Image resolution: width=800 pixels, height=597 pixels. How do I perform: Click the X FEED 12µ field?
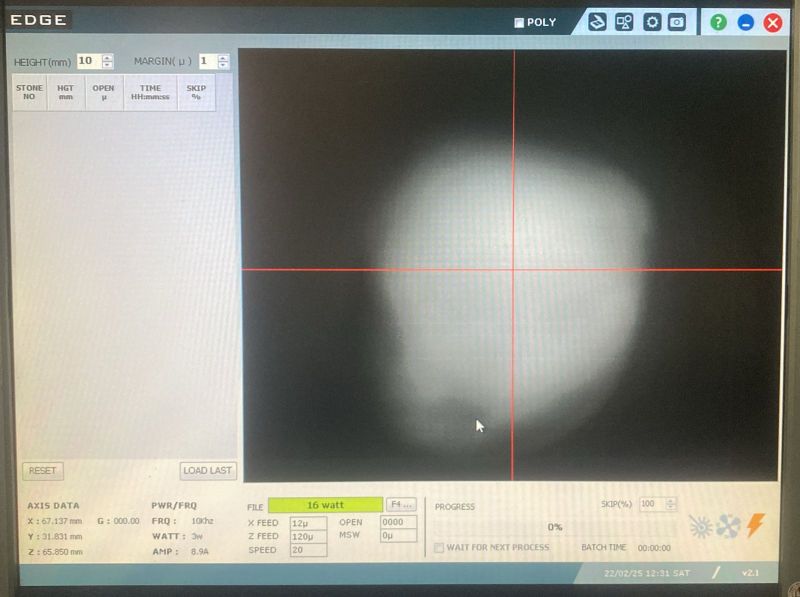(x=308, y=523)
